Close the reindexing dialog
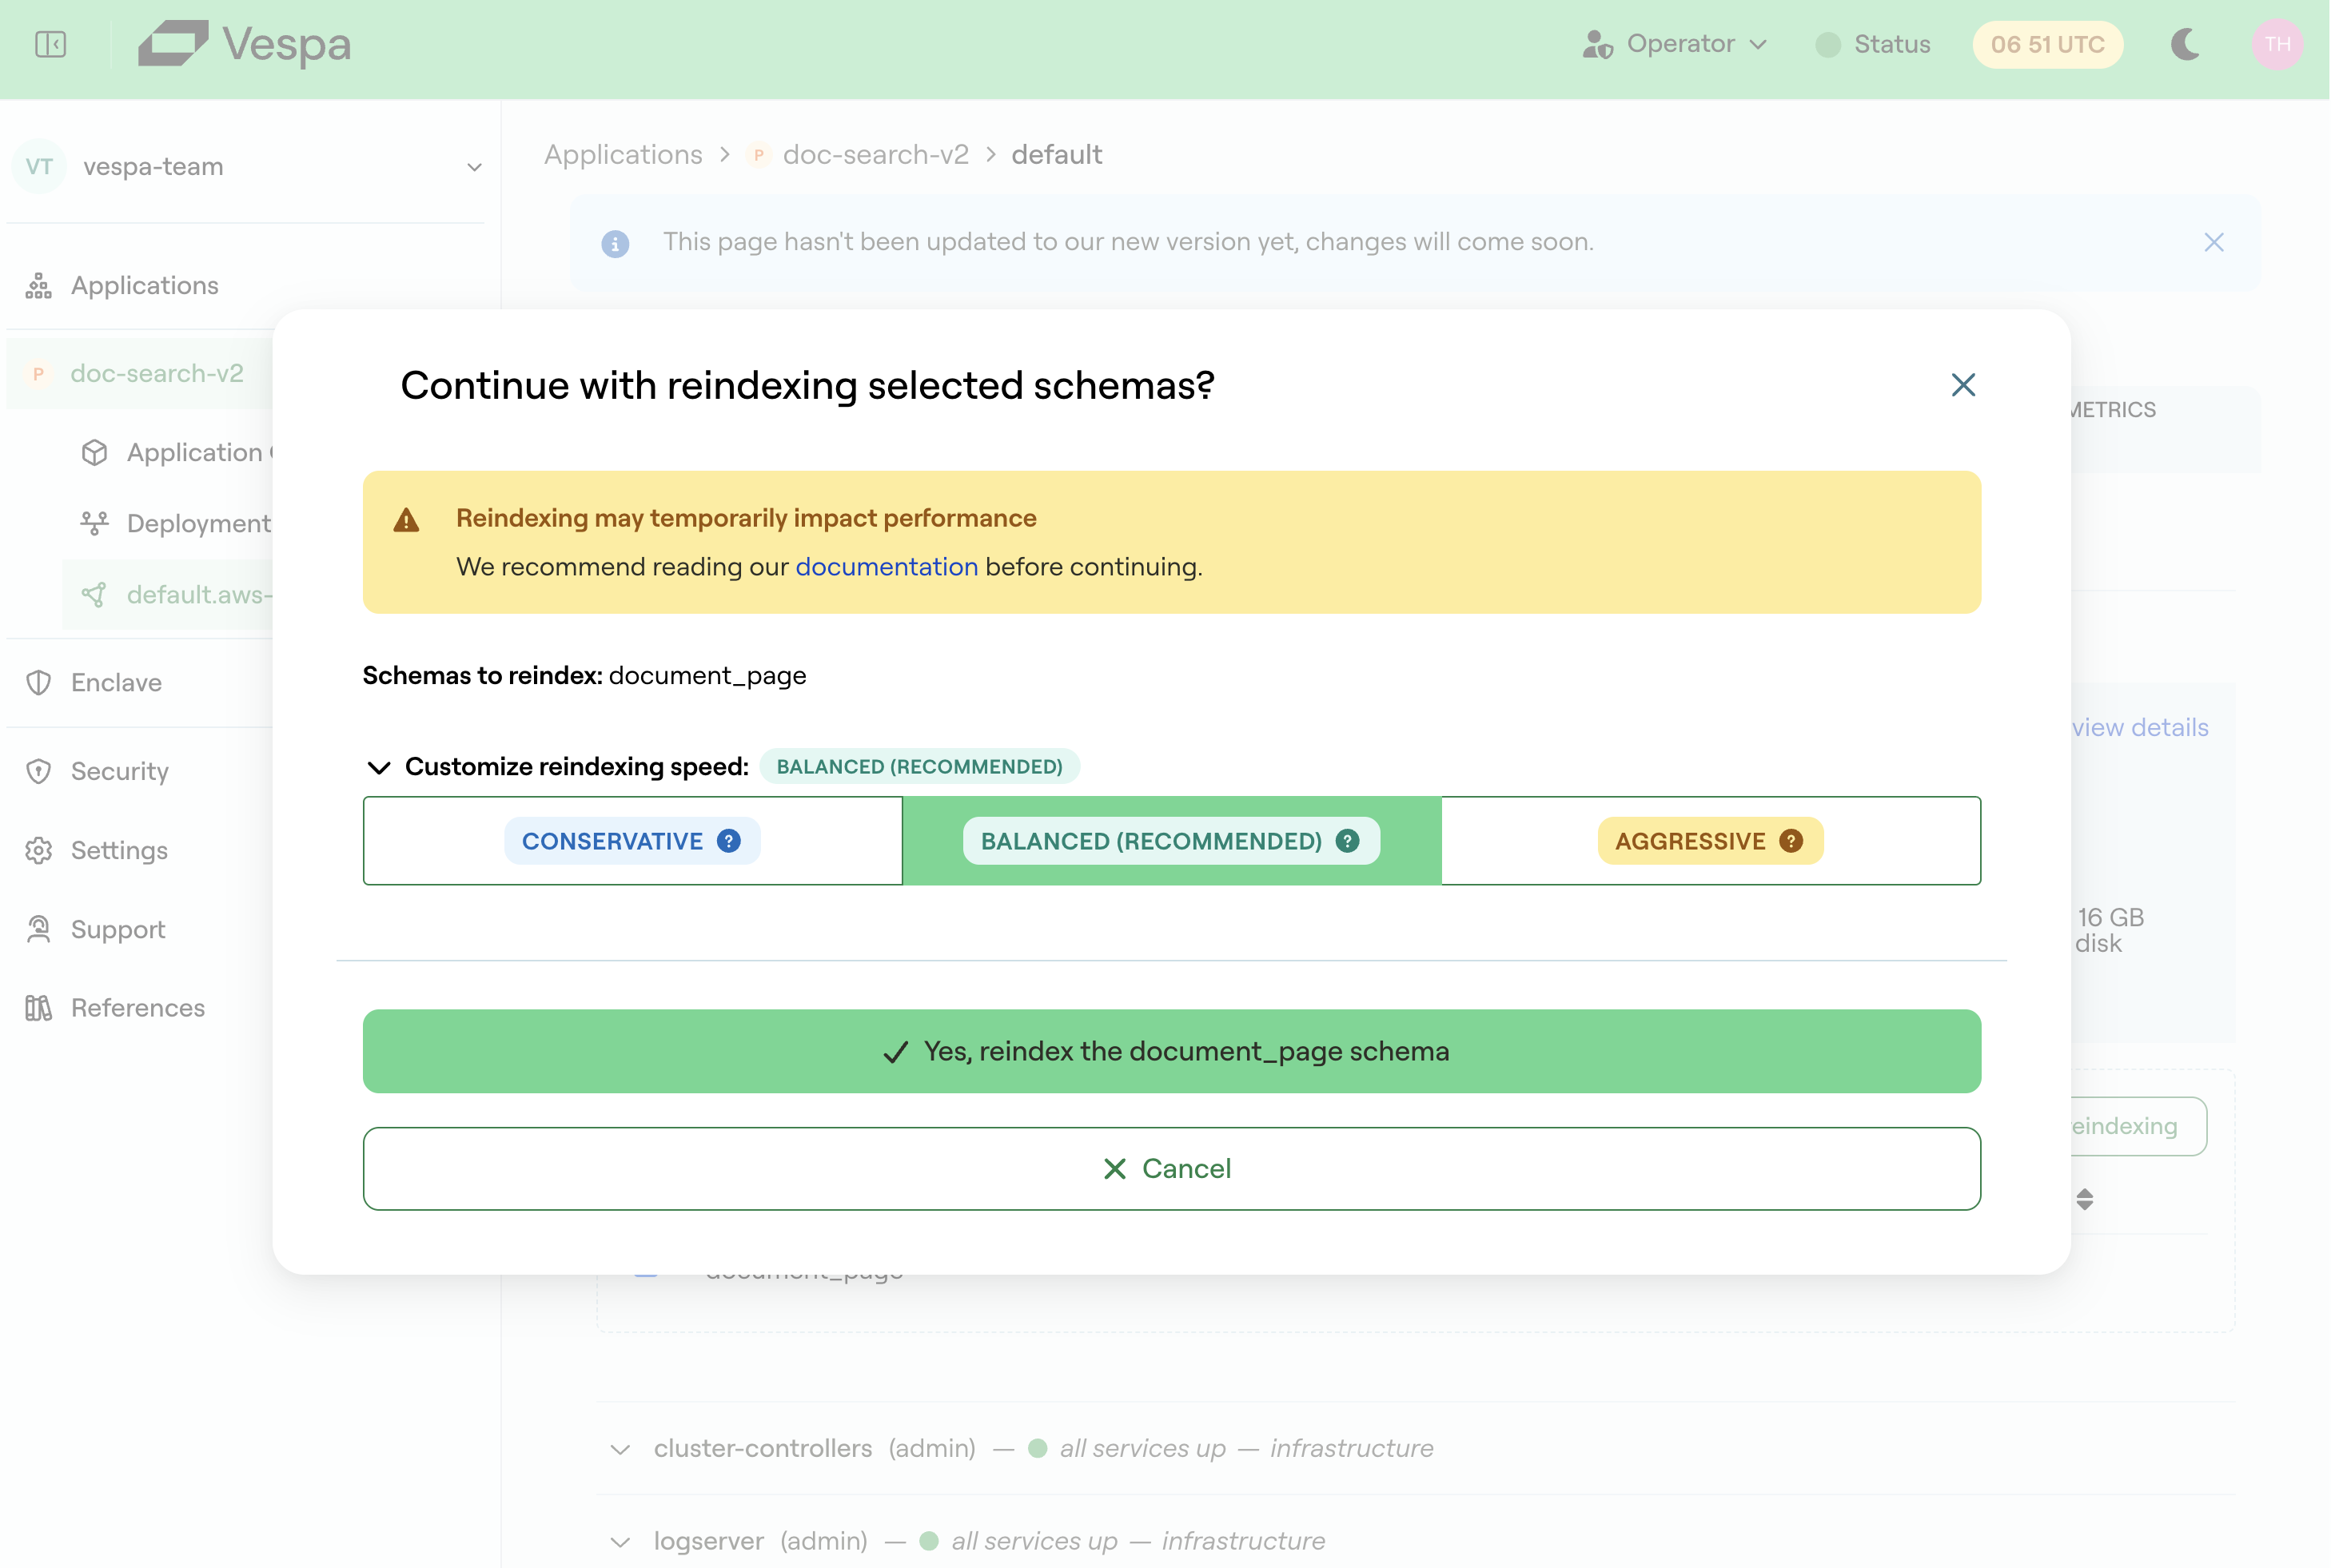2331x1568 pixels. 1962,385
